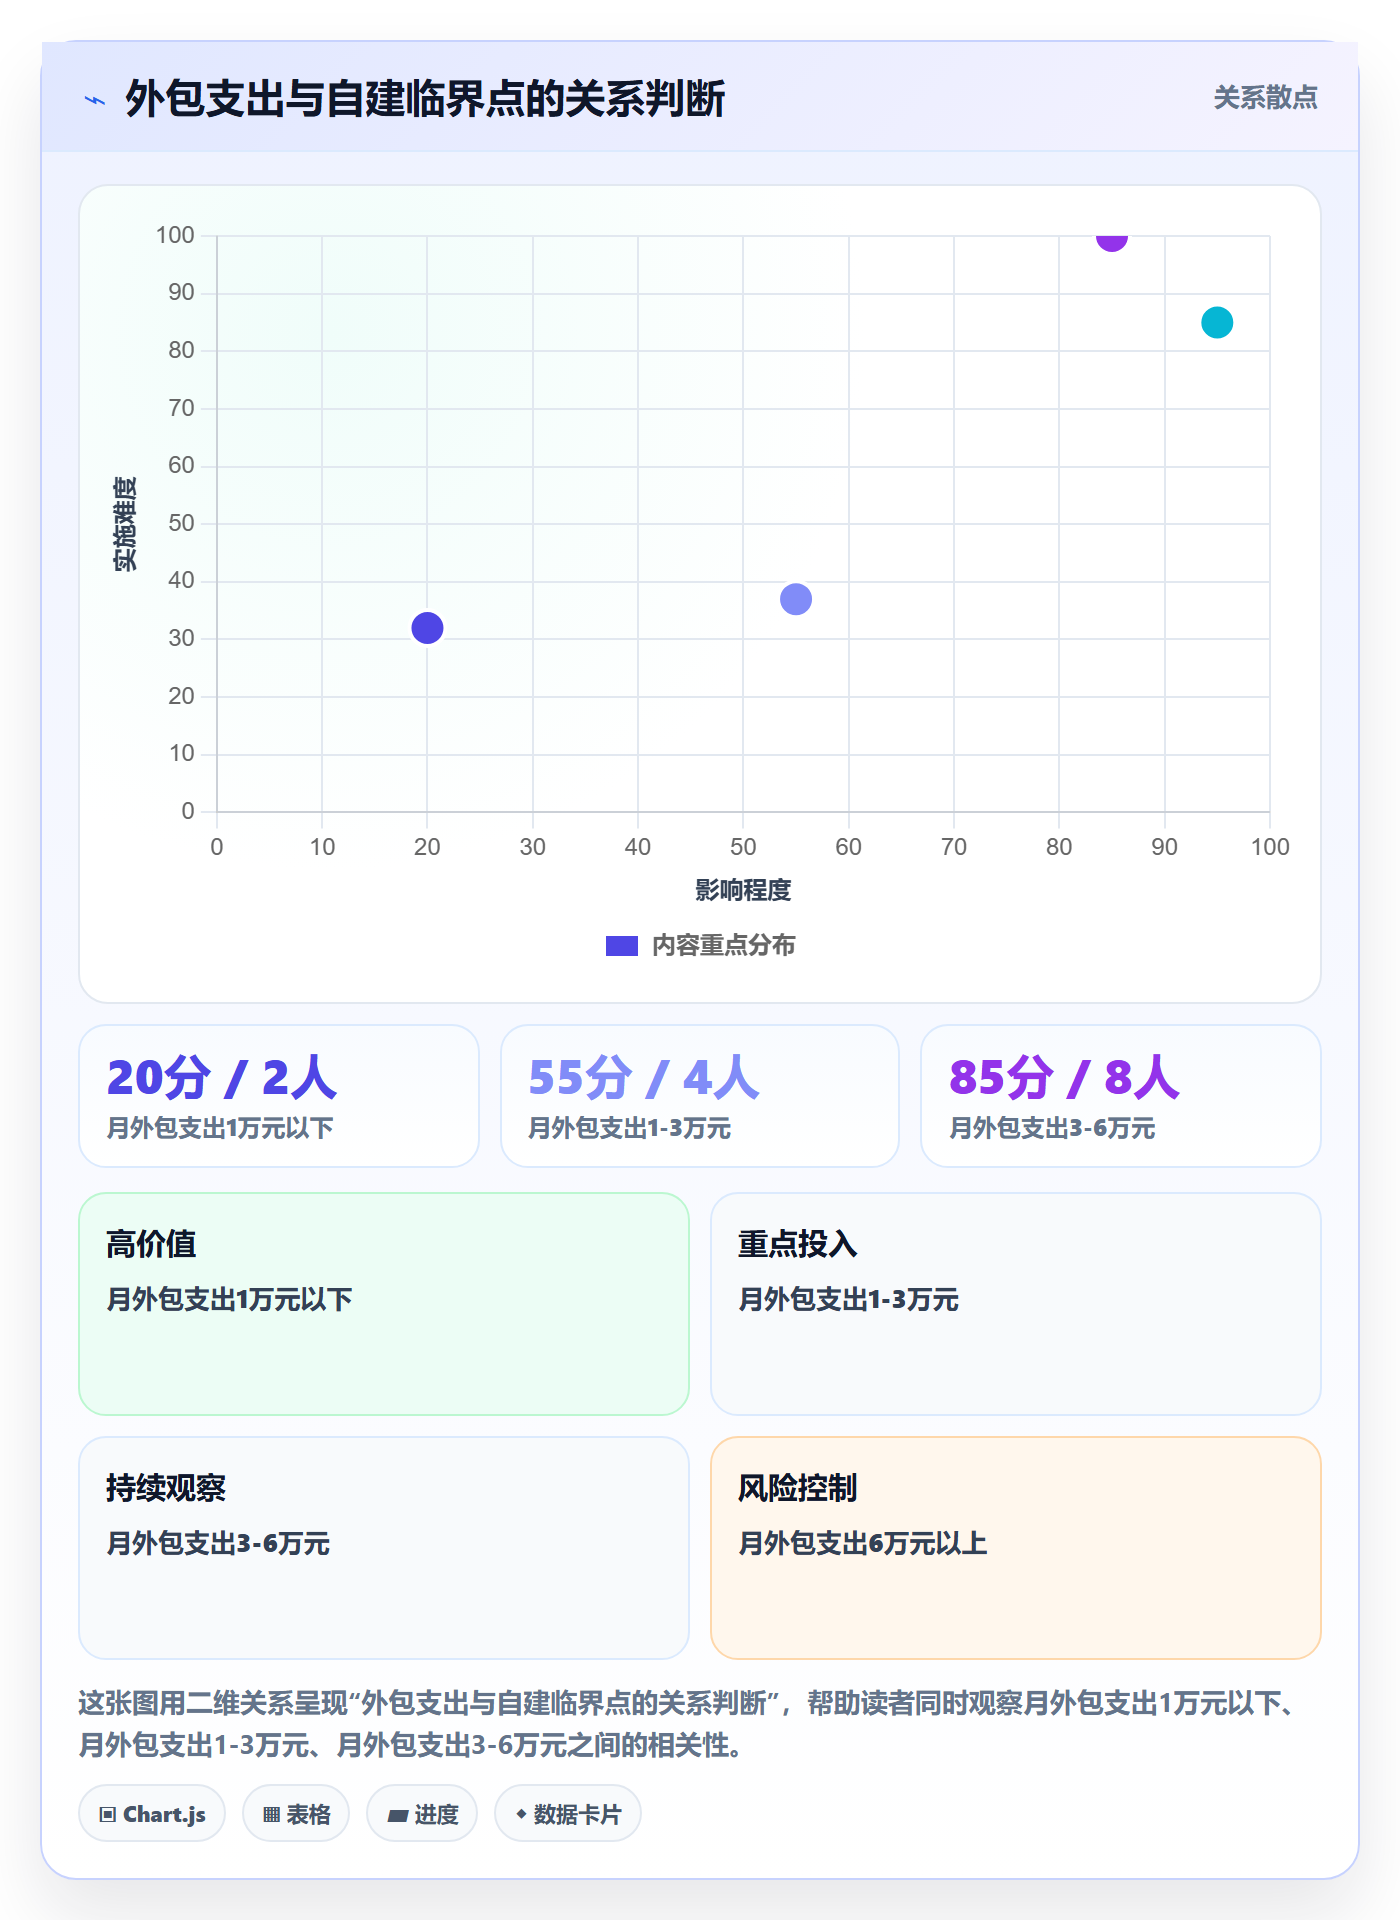
Task: Click the lightning bolt icon beside the title
Action: (x=95, y=100)
